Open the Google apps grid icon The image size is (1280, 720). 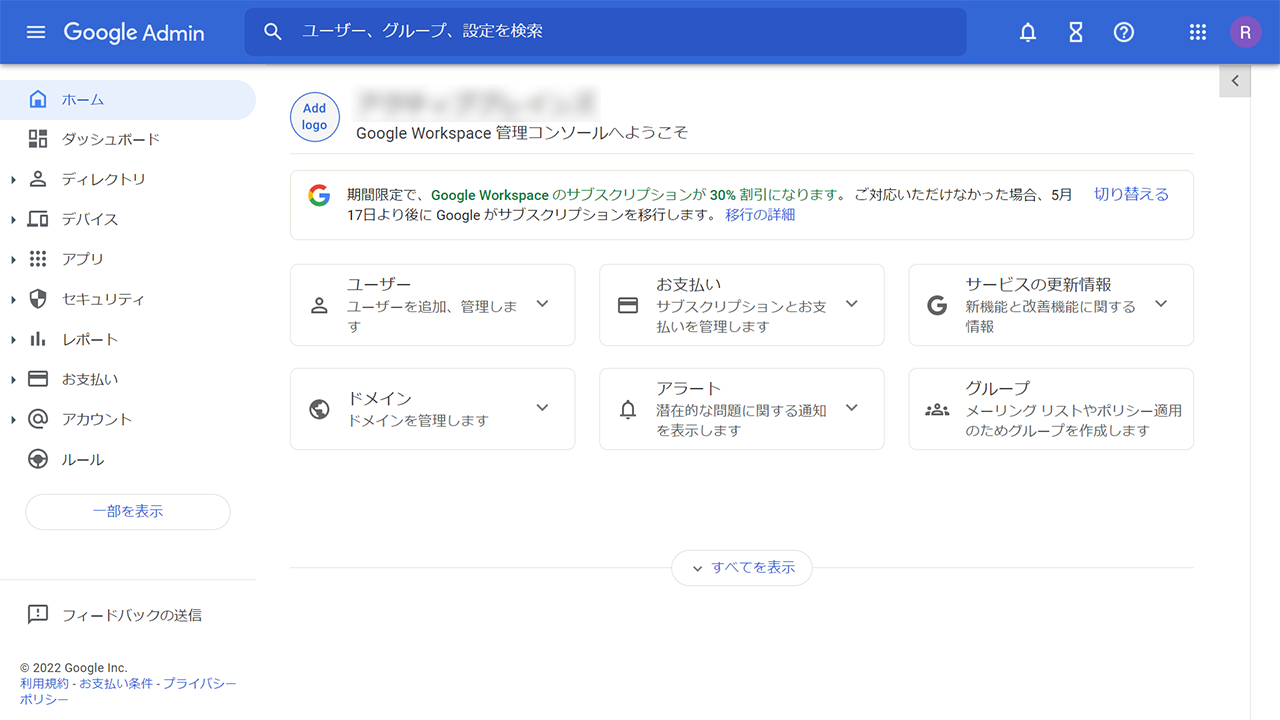click(x=1197, y=32)
